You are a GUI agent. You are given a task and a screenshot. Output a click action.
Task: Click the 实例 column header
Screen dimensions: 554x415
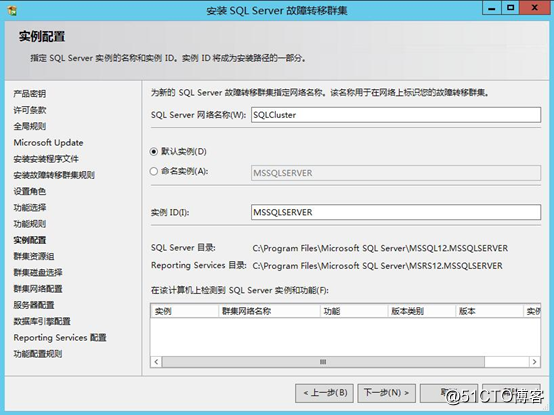pyautogui.click(x=185, y=311)
